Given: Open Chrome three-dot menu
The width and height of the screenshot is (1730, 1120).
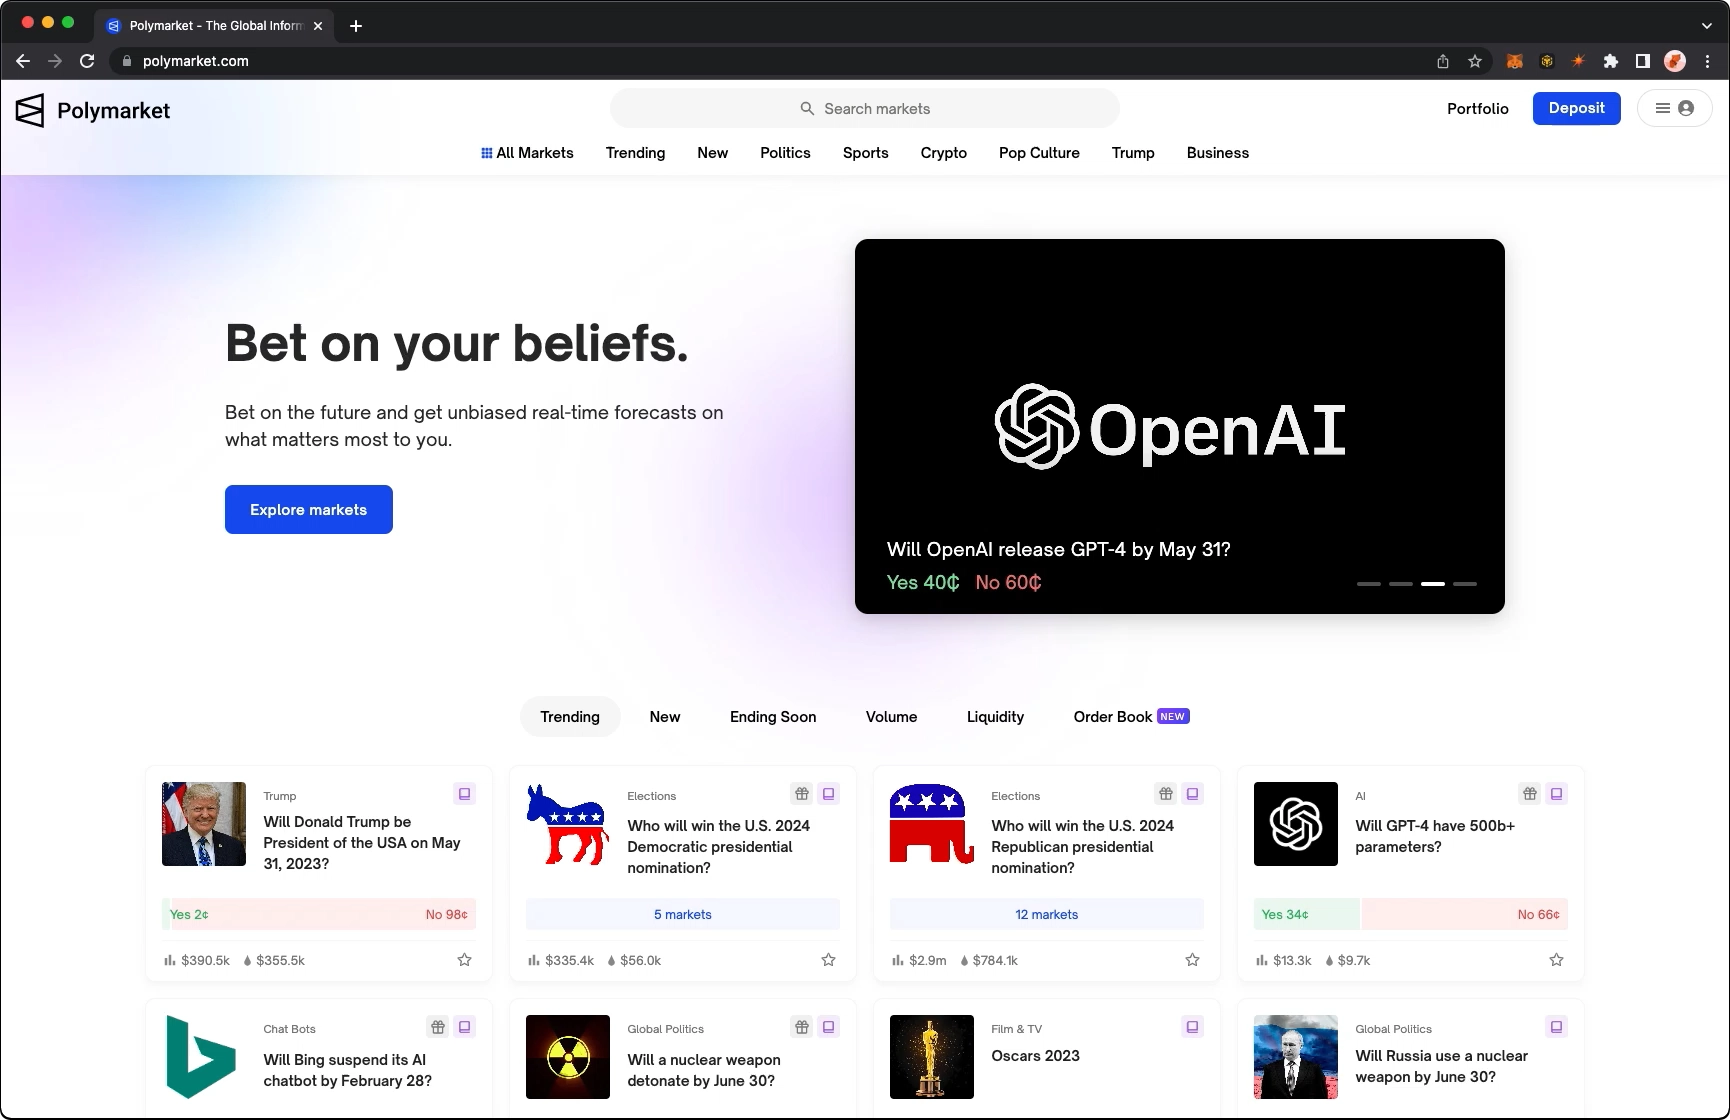Looking at the screenshot, I should coord(1708,61).
